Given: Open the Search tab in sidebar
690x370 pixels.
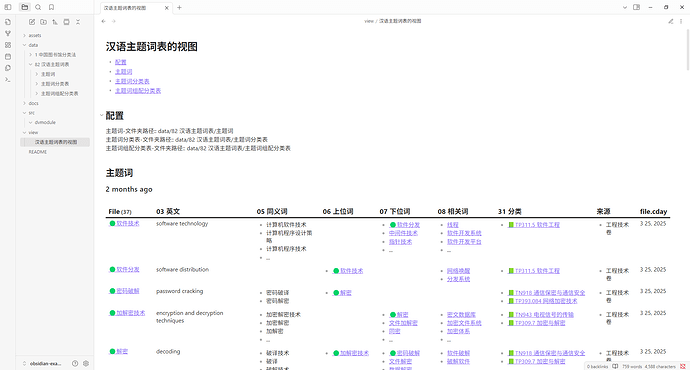Looking at the screenshot, I should (38, 7).
